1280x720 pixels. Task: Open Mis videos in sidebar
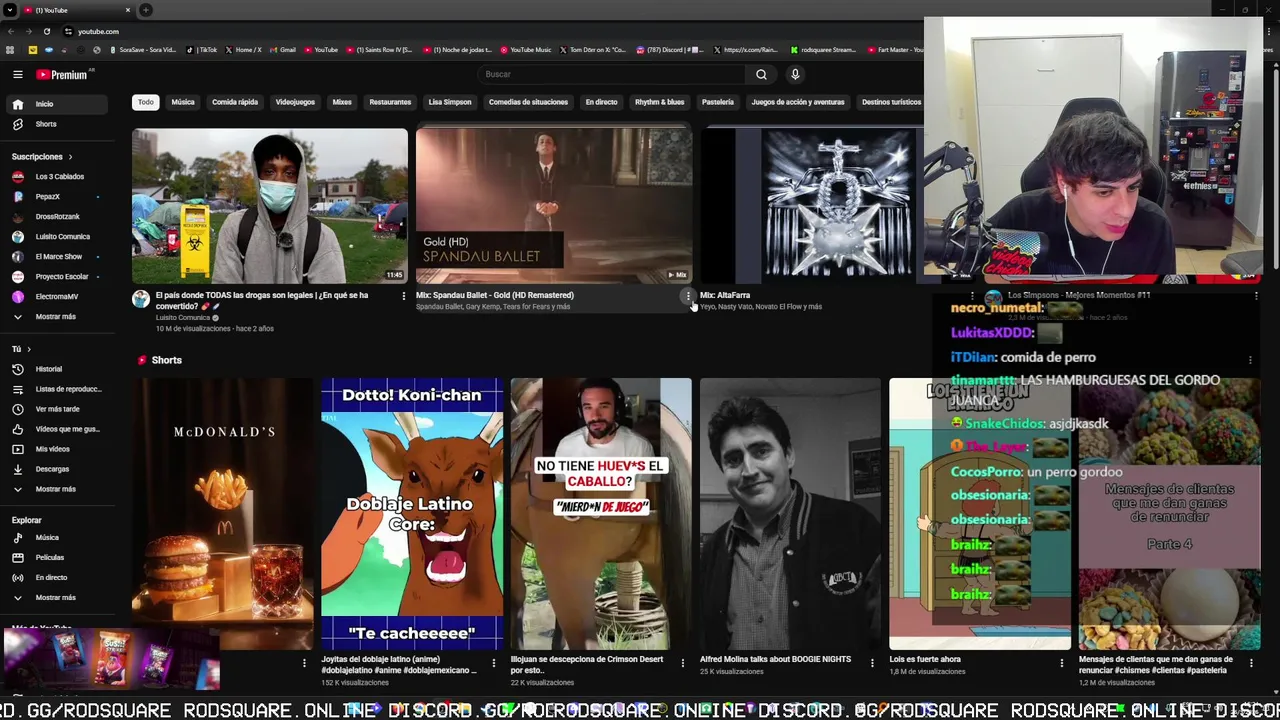pos(55,449)
